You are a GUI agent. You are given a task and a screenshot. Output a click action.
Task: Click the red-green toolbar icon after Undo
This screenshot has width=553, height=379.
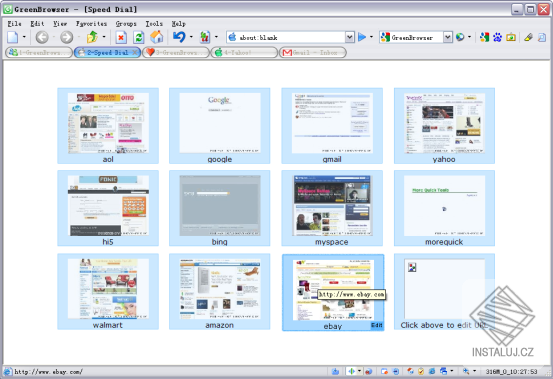click(205, 37)
